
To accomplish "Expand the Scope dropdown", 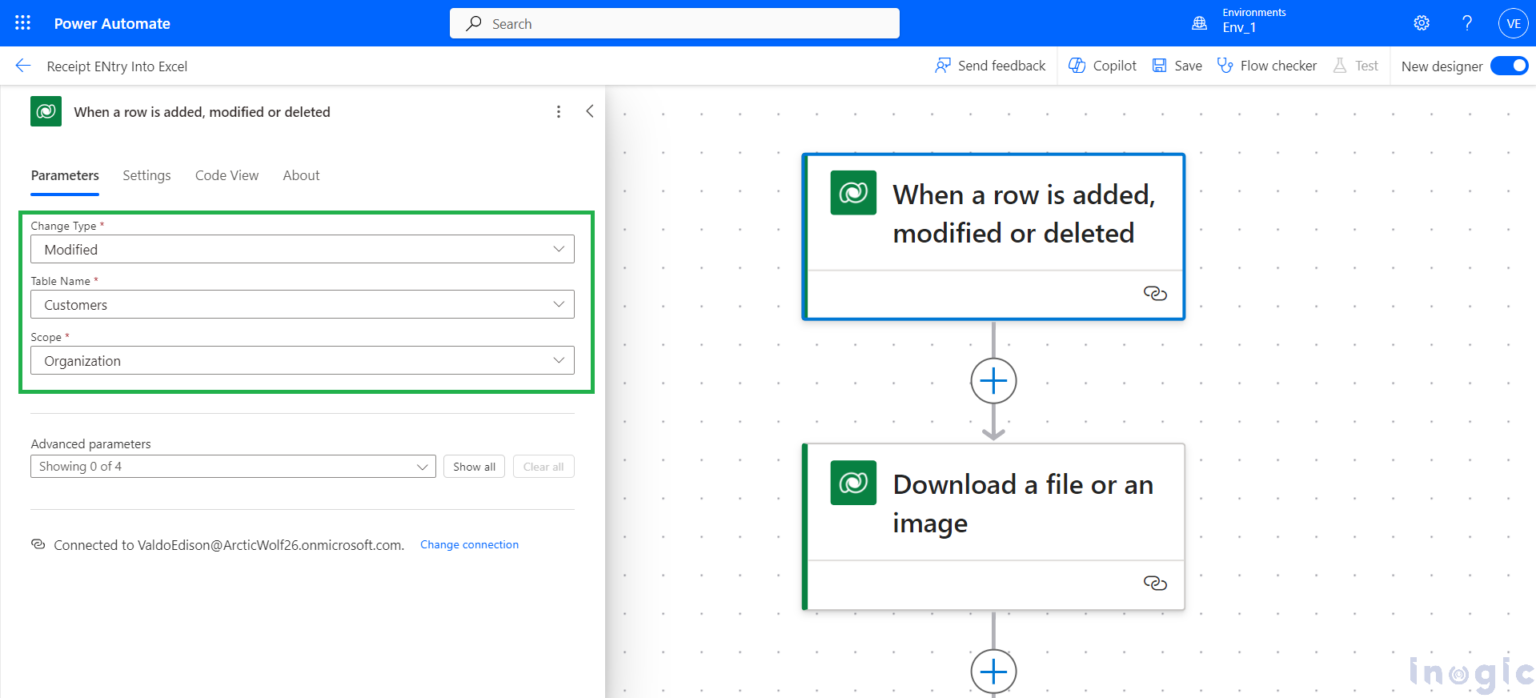I will tap(302, 361).
